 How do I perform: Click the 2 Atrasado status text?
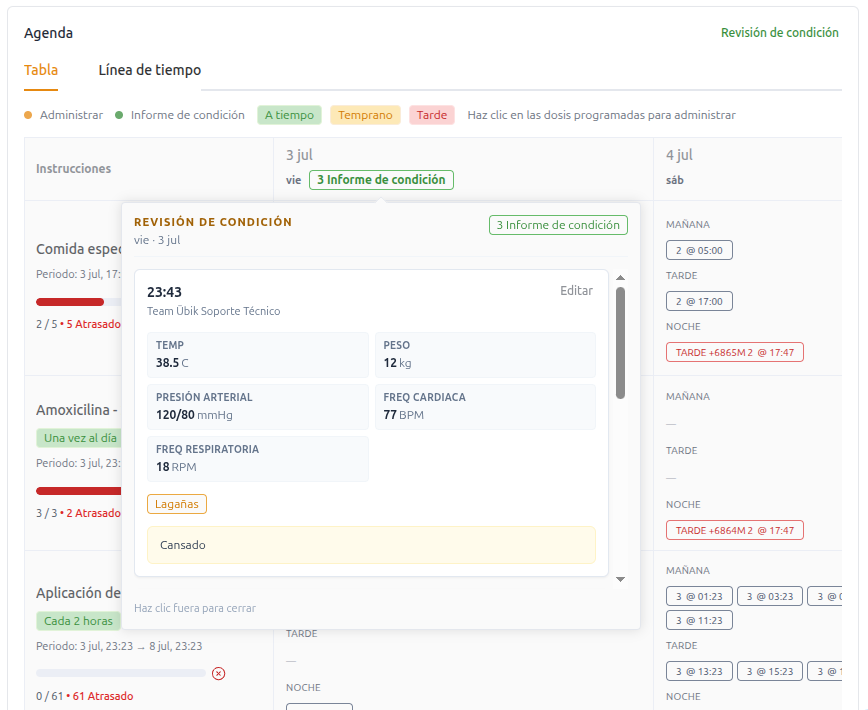coord(94,514)
